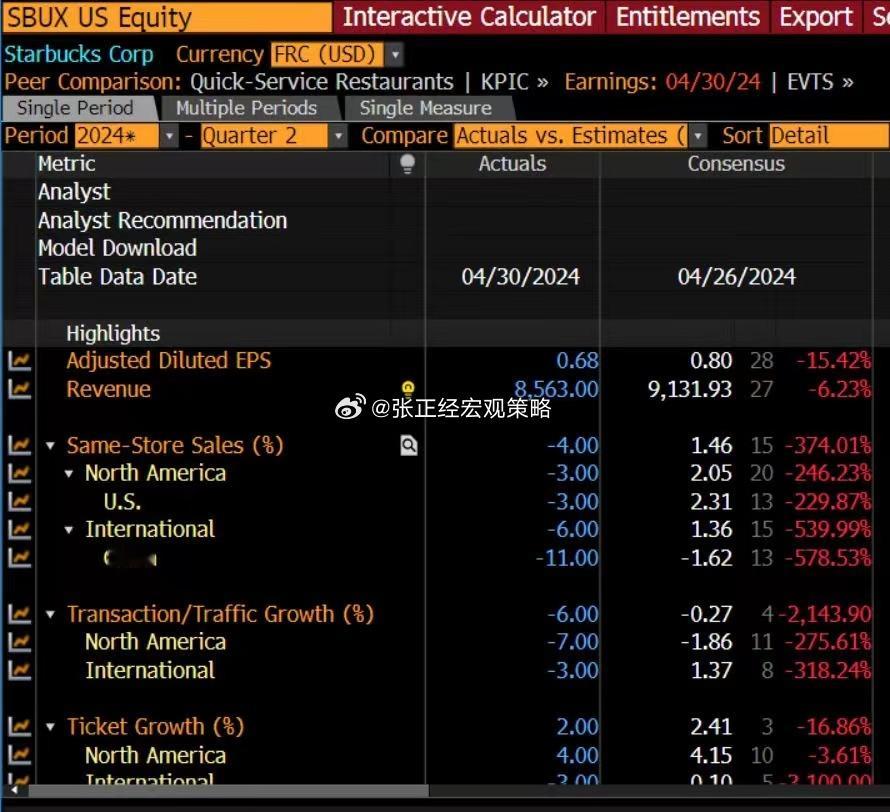Click left arrow of horizontal scrollbar
890x812 pixels.
(14, 790)
